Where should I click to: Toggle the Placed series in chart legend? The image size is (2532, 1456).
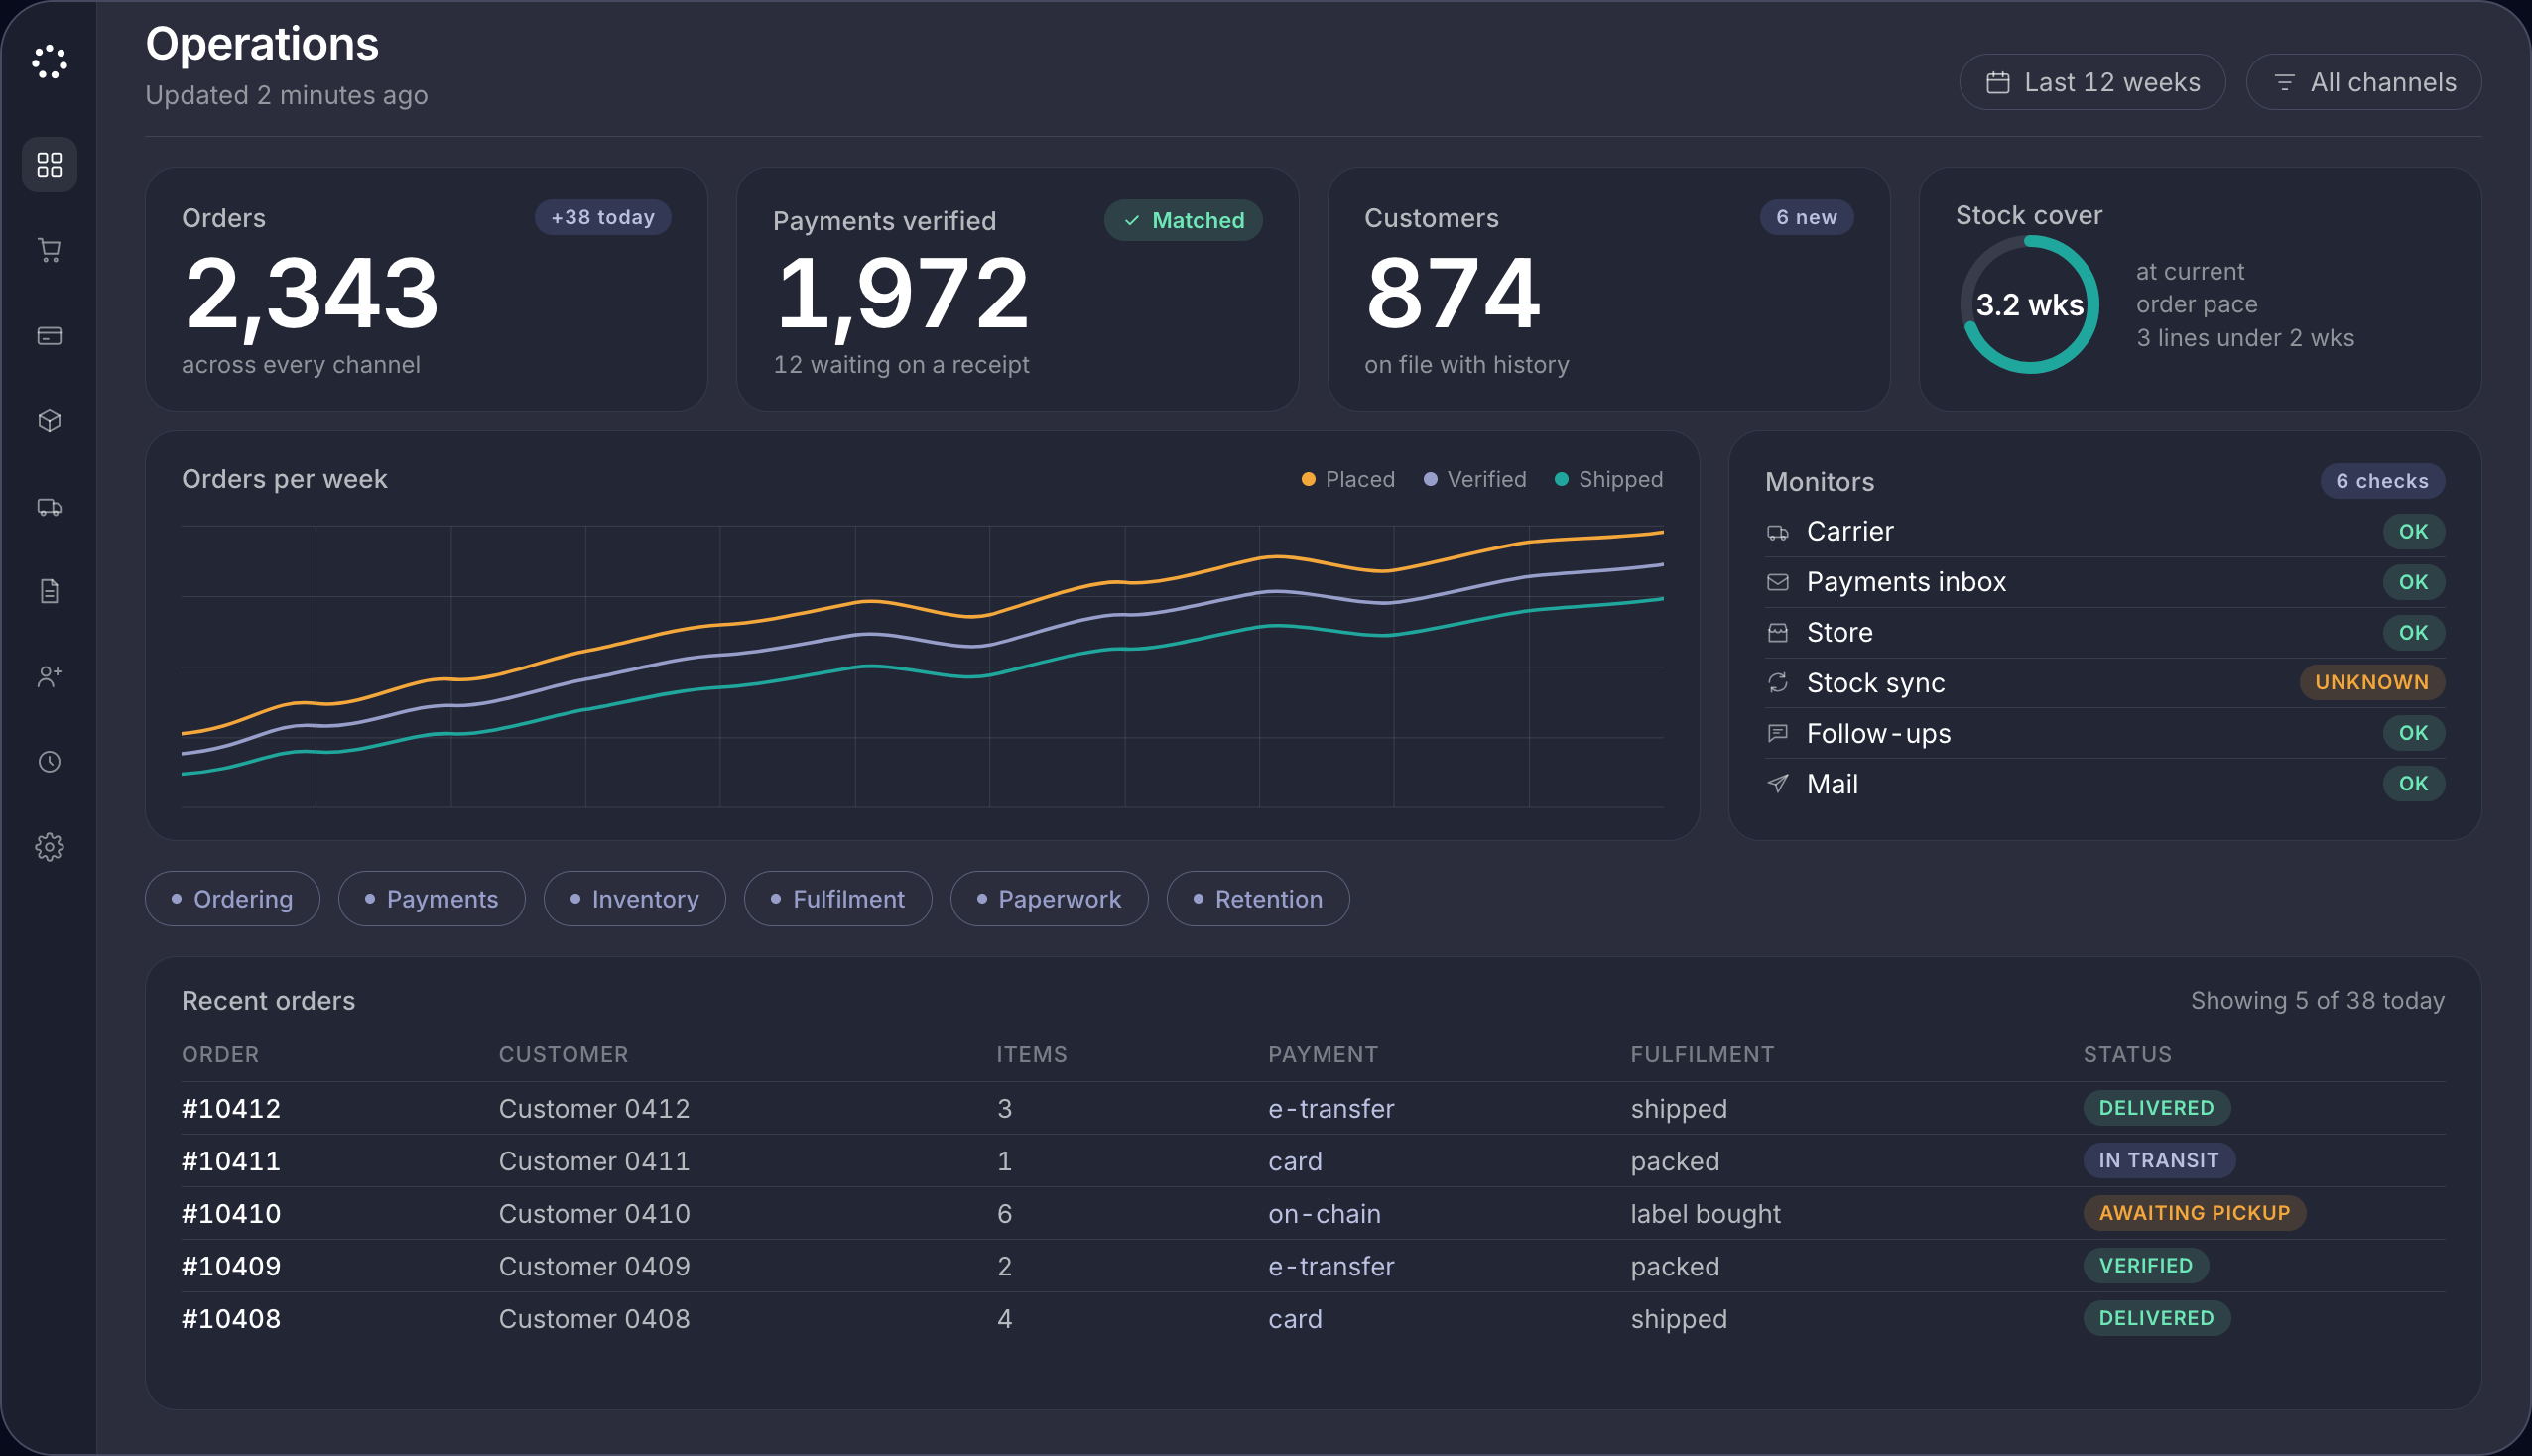1347,480
